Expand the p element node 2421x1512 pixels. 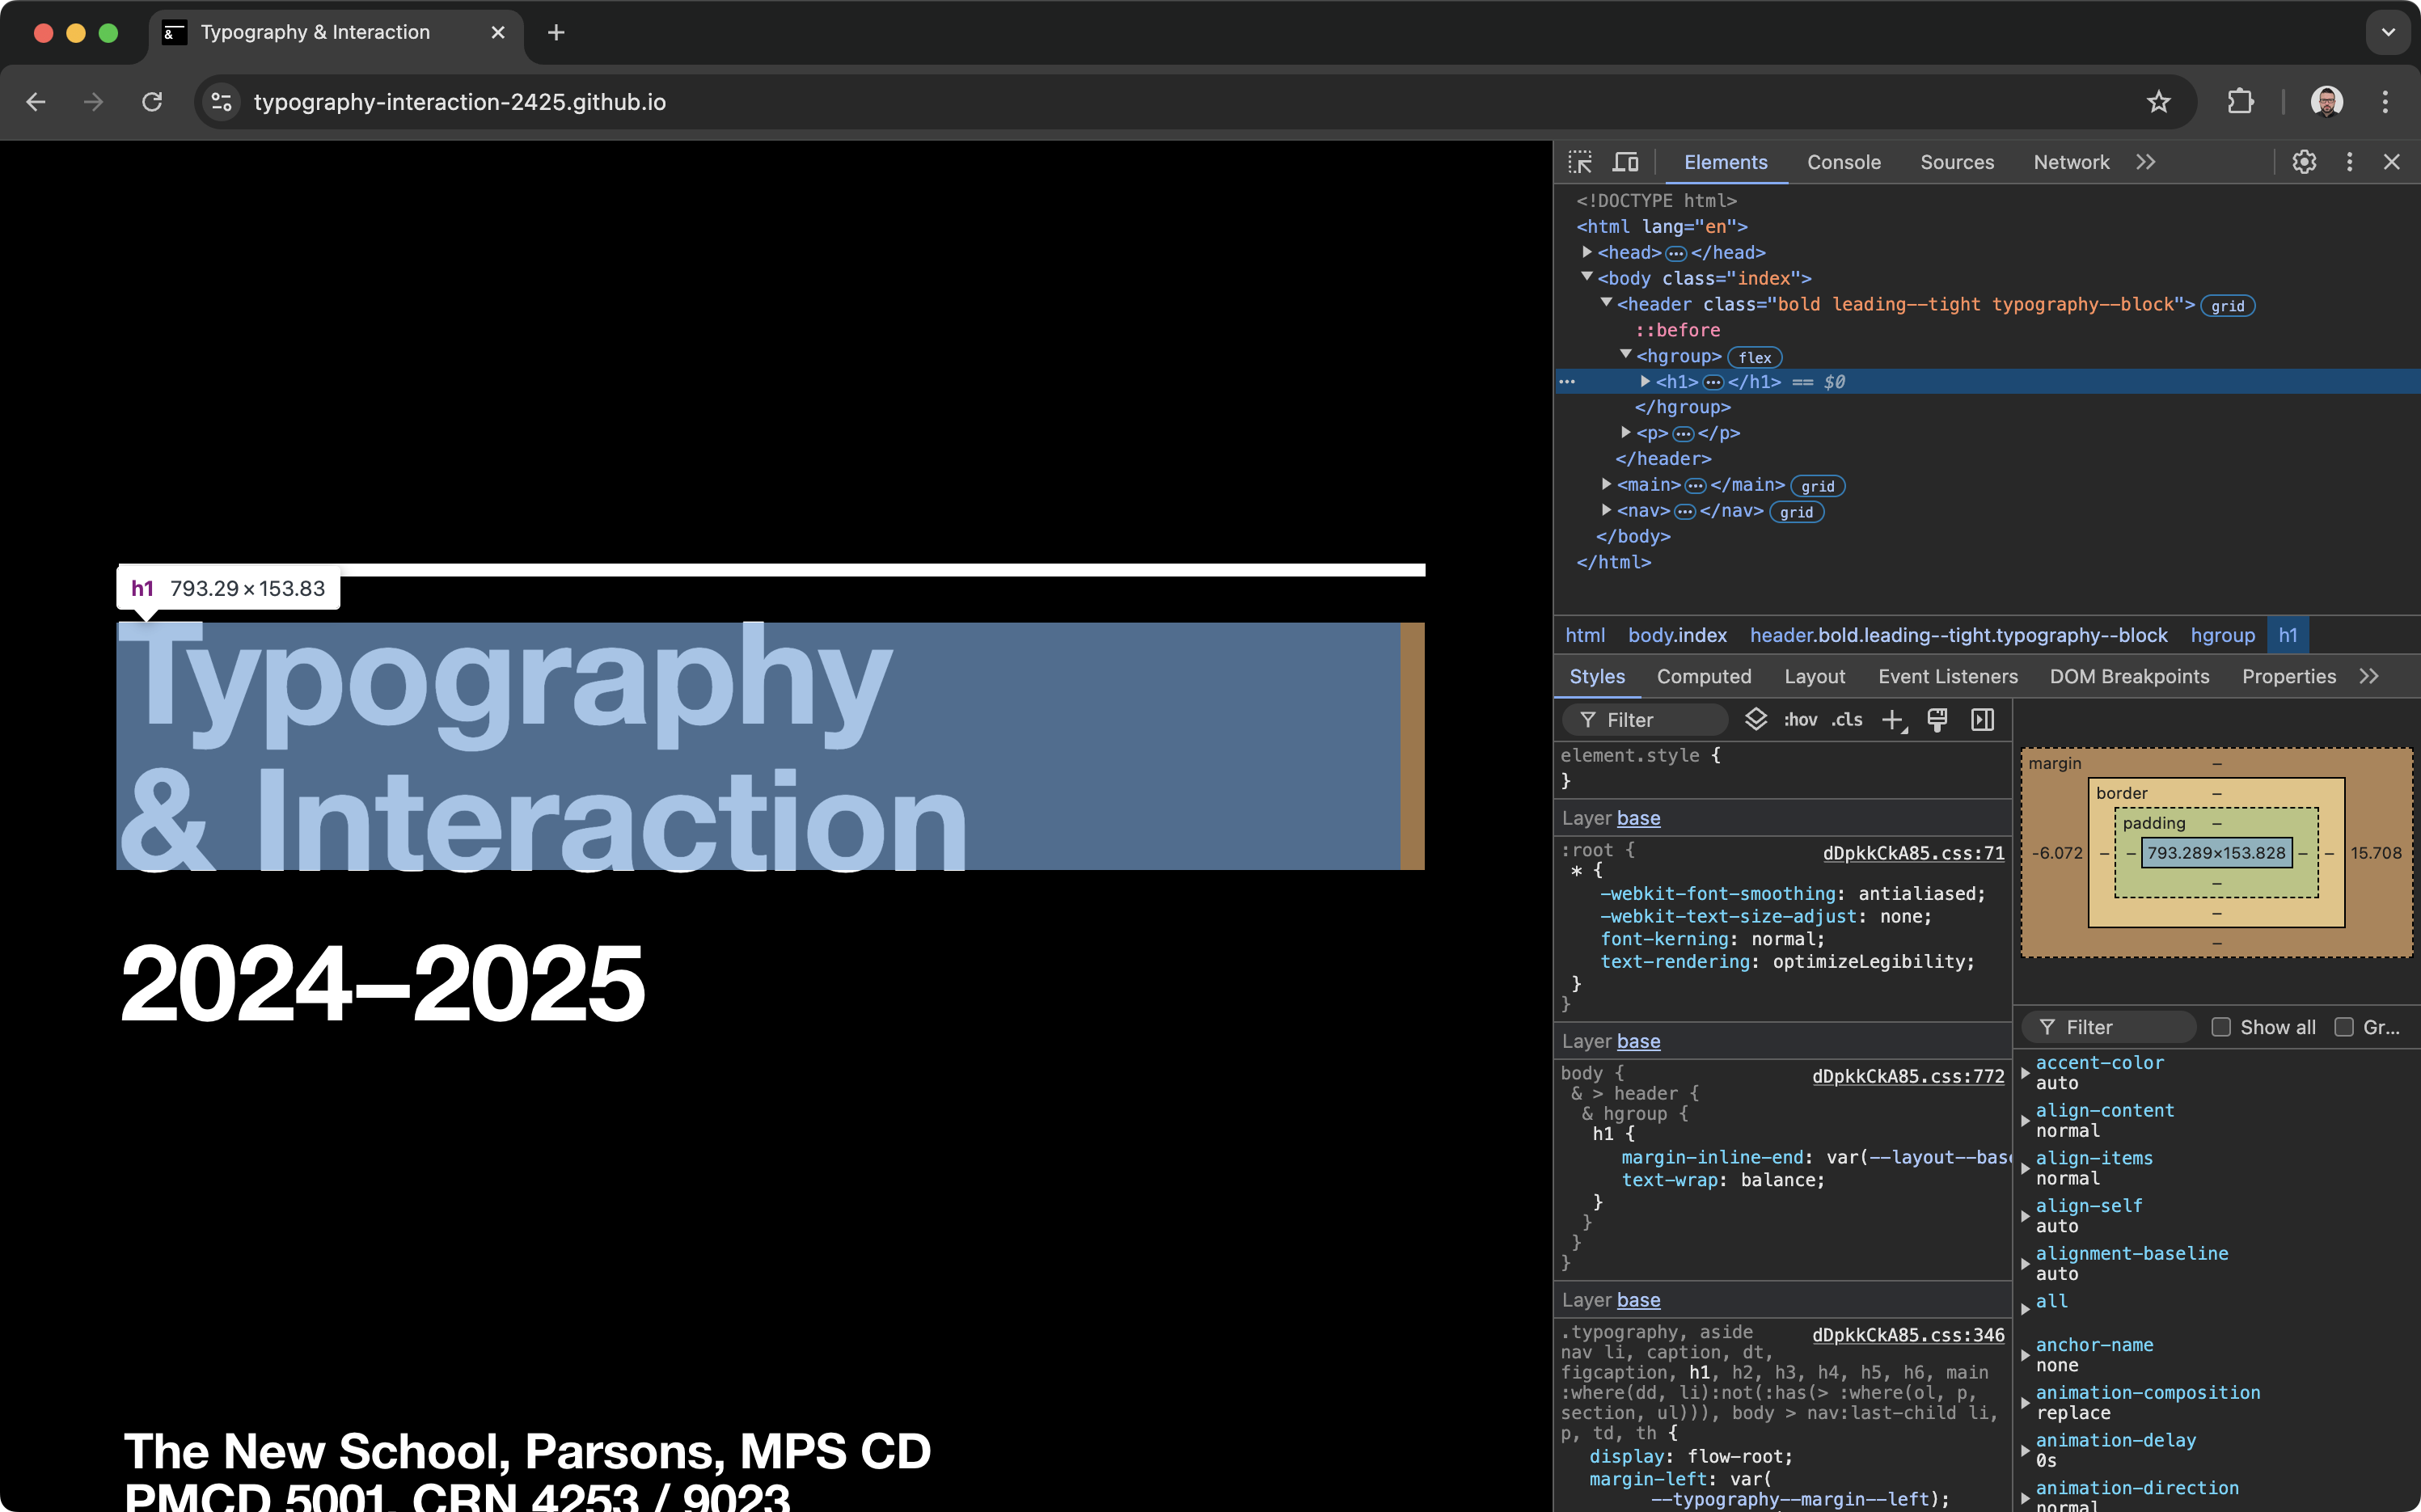tap(1626, 432)
